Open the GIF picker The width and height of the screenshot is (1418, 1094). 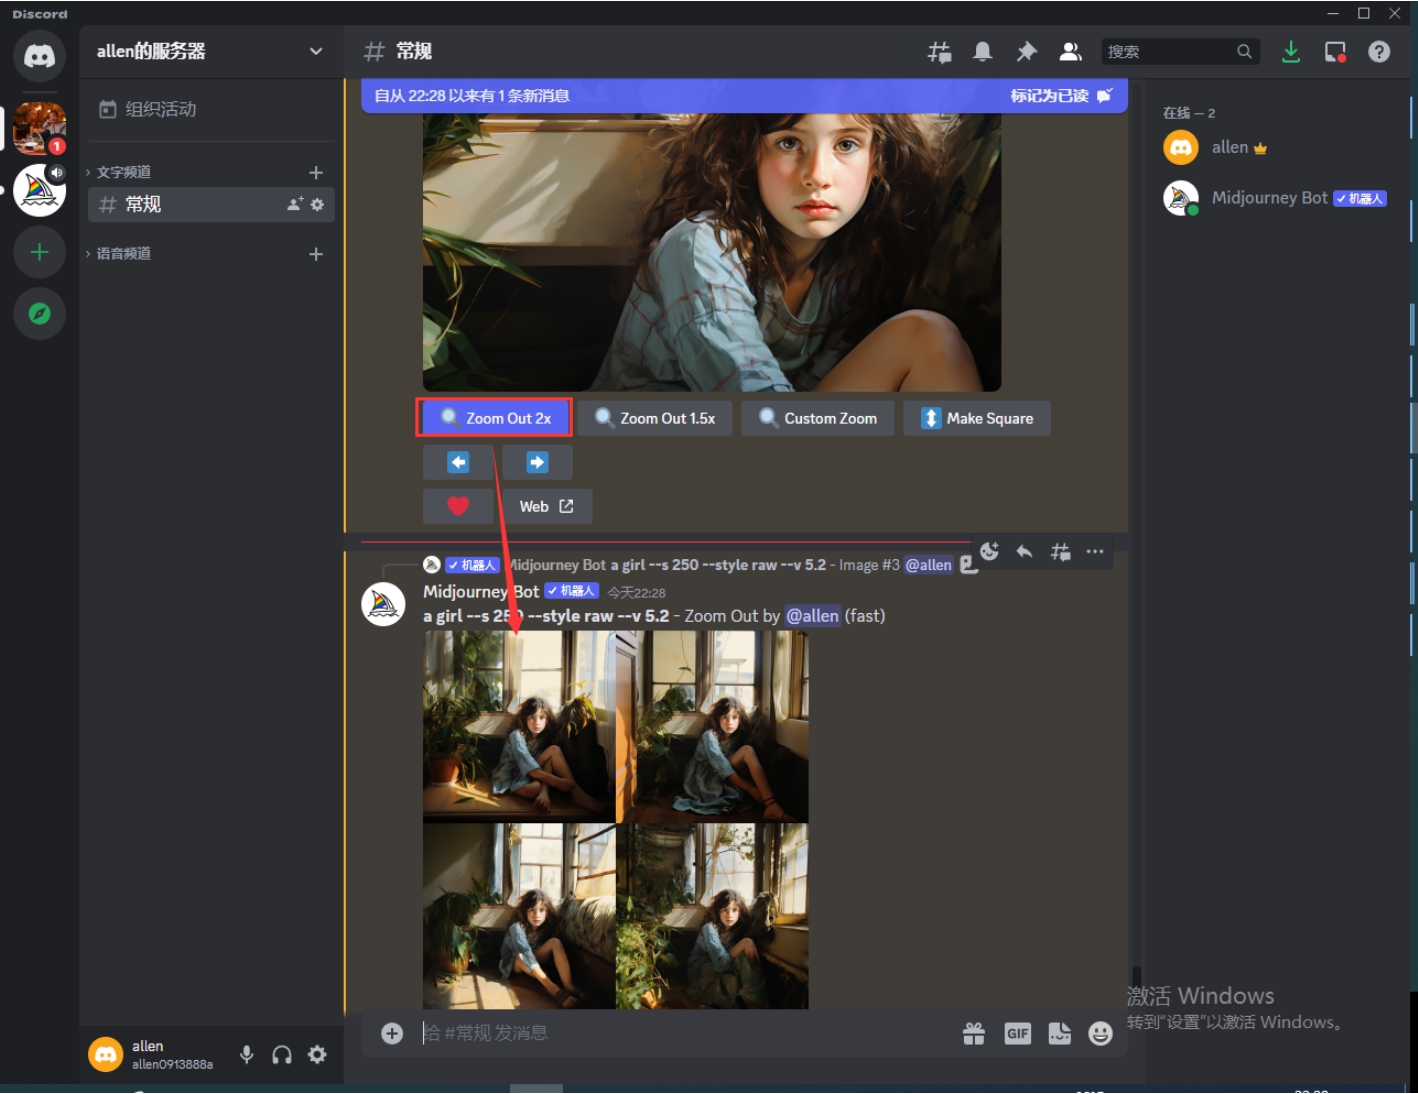[1017, 1033]
